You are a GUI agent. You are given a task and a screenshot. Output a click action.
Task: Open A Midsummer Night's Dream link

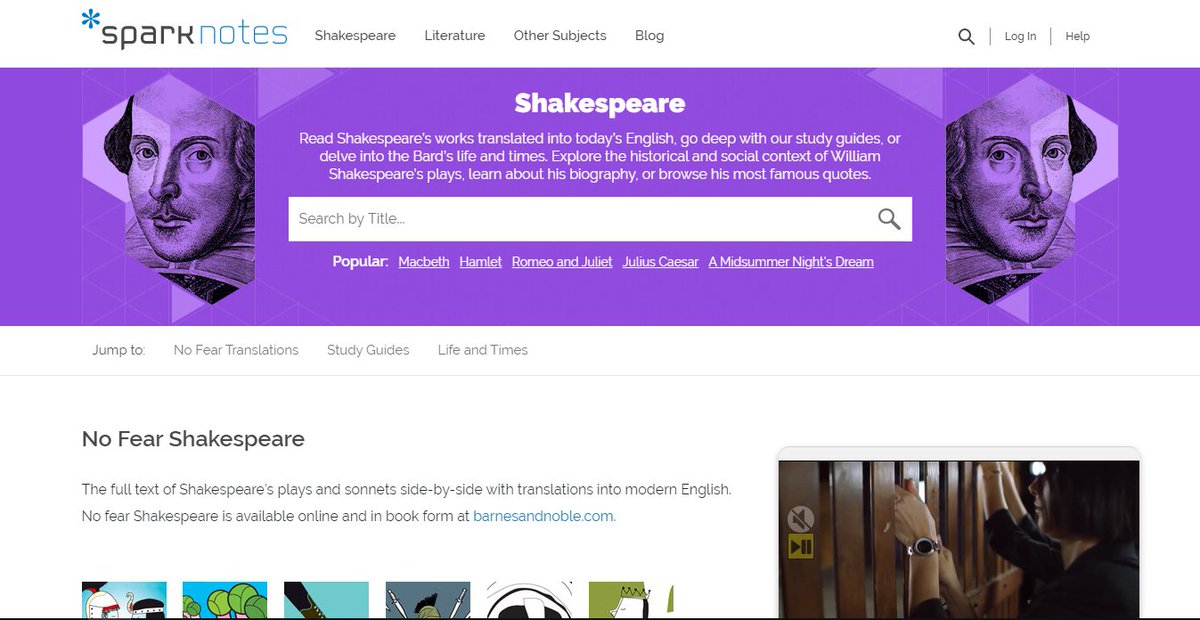coord(791,262)
